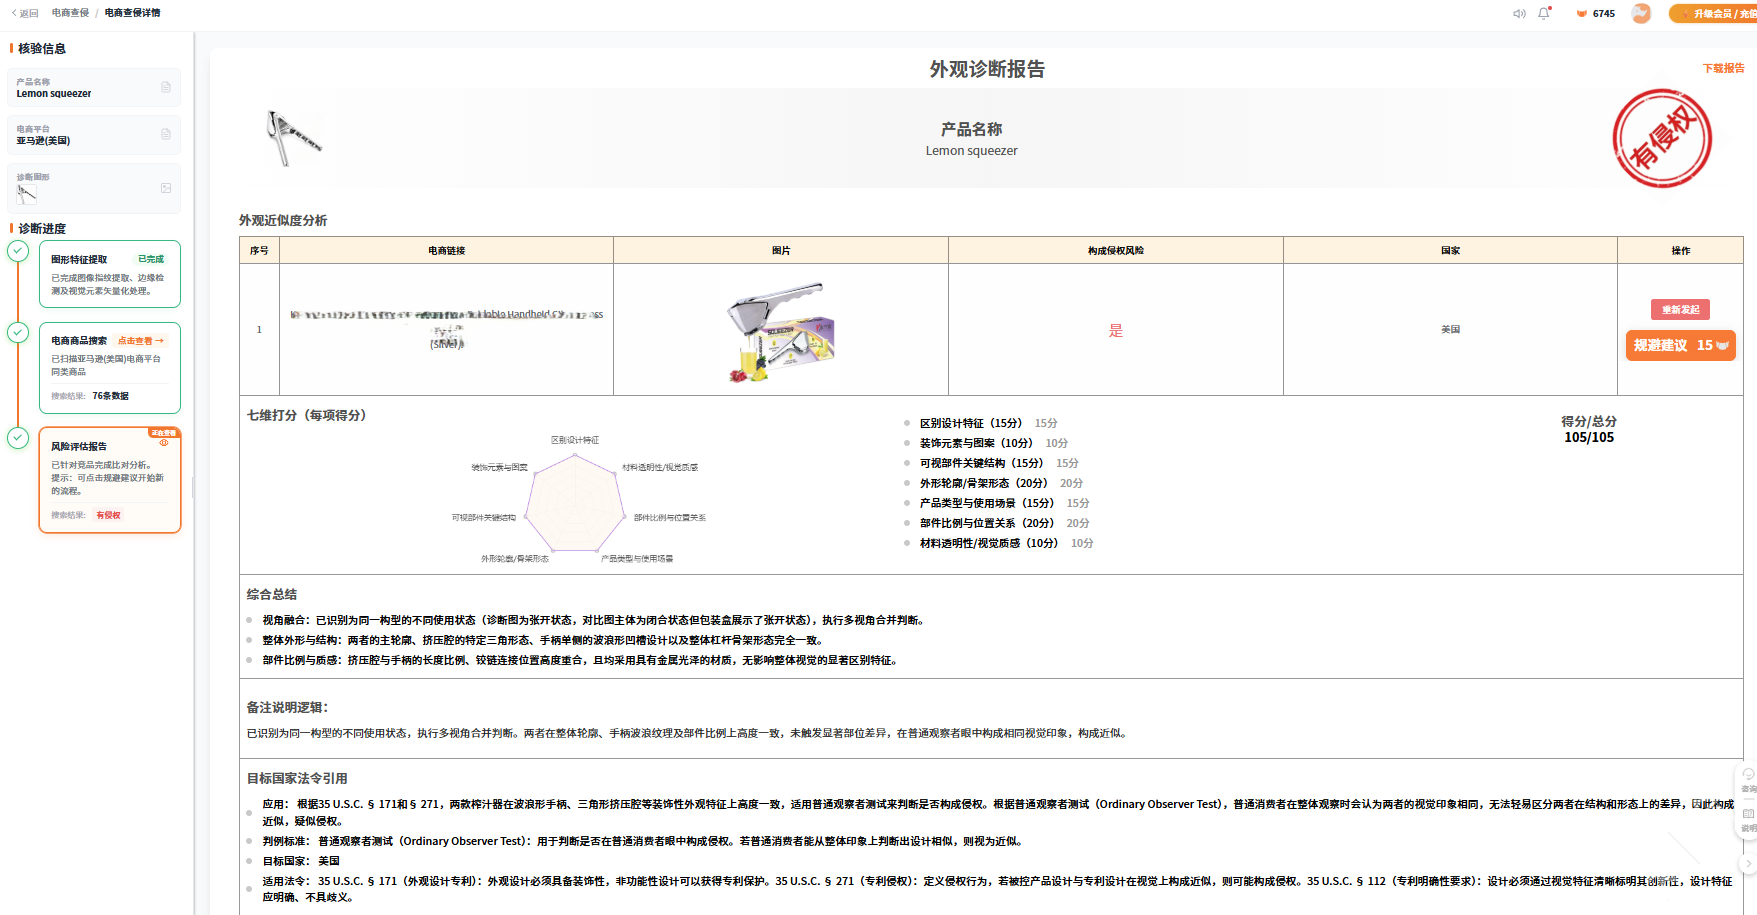Click the 升级会员 upgrade button
This screenshot has width=1757, height=915.
[x=1713, y=14]
